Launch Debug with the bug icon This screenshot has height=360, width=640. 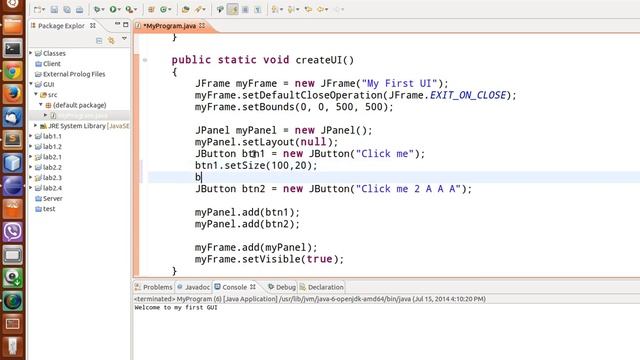(97, 9)
